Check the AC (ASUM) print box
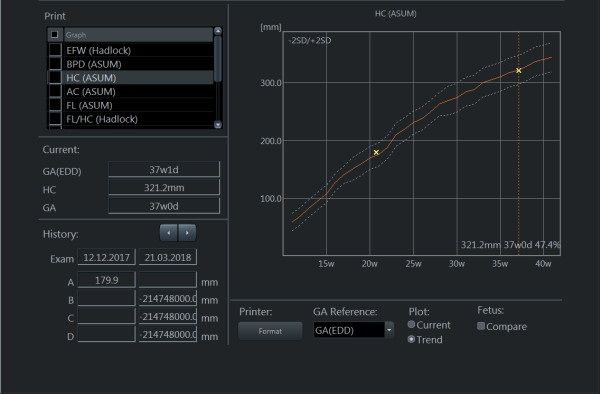 pos(55,91)
